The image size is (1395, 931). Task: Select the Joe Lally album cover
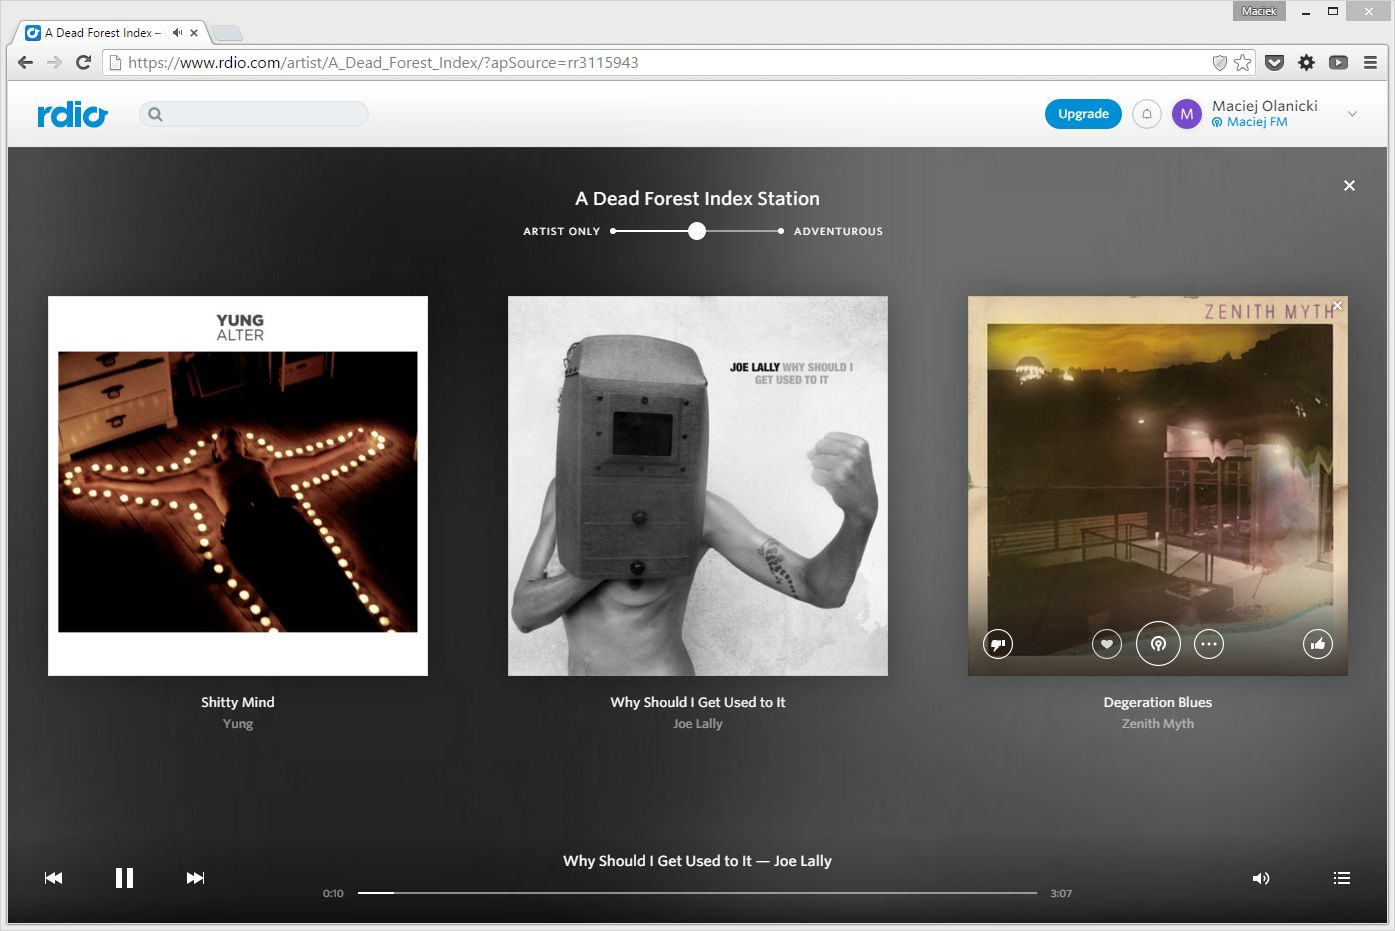click(x=698, y=486)
